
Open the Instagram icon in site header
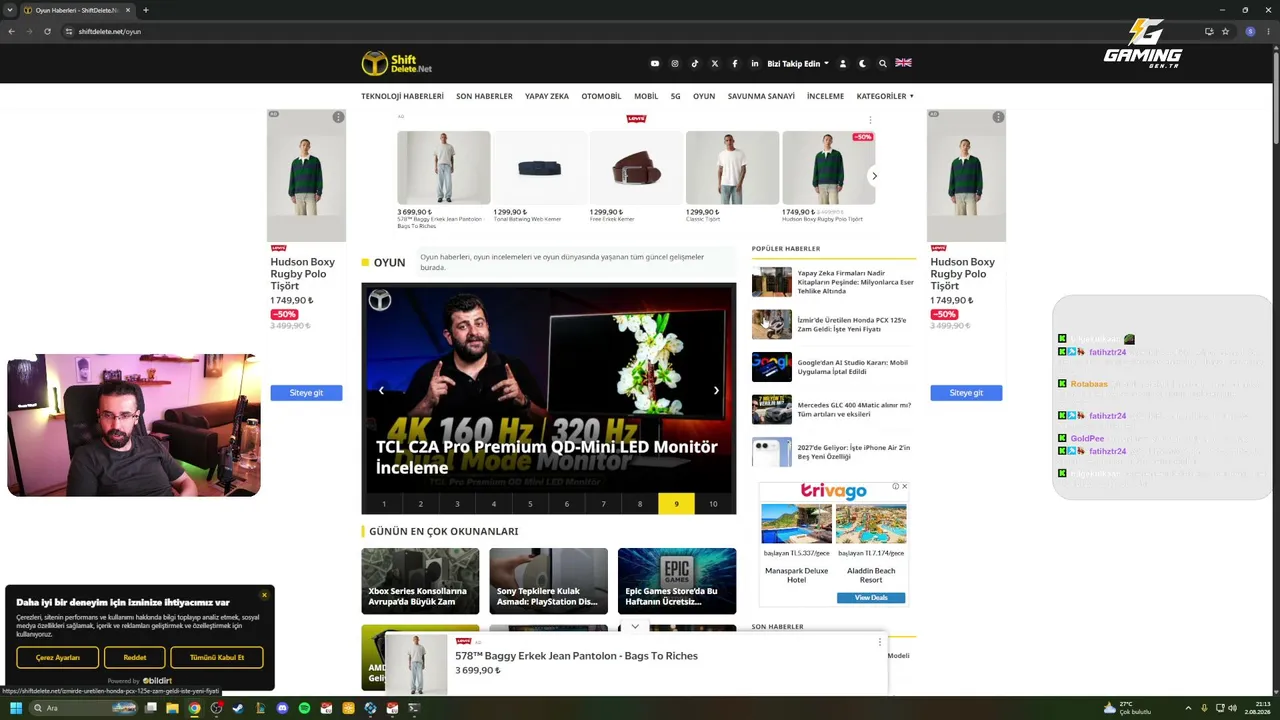pyautogui.click(x=675, y=63)
